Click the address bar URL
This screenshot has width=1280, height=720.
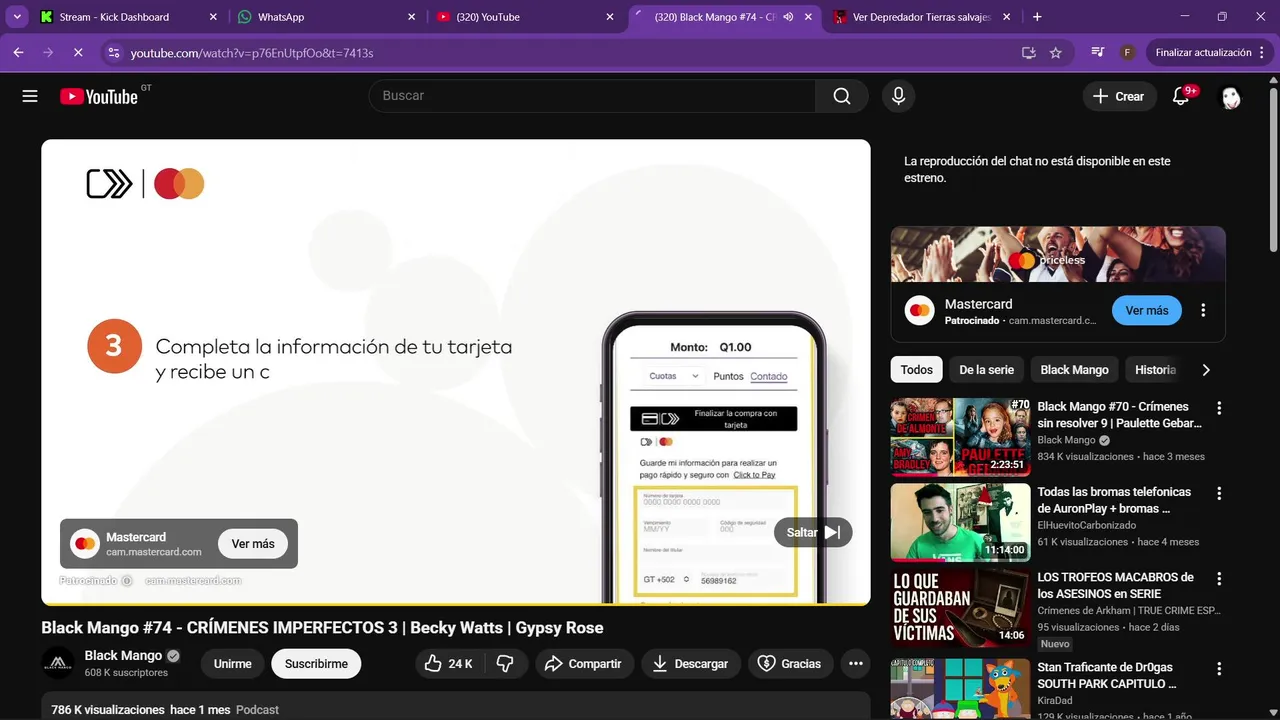click(x=252, y=52)
